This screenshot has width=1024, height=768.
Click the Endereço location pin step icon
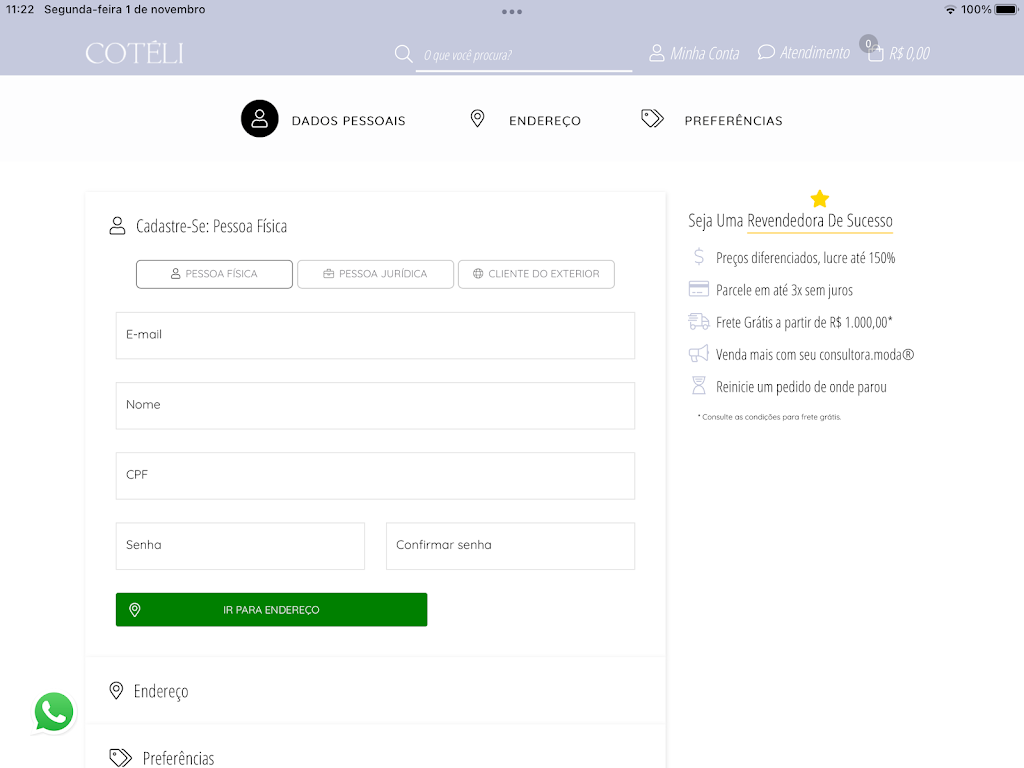pos(477,119)
